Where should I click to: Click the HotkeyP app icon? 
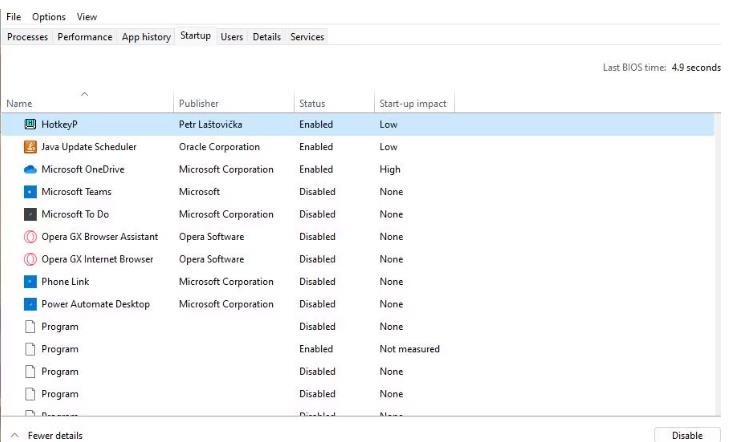click(30, 124)
